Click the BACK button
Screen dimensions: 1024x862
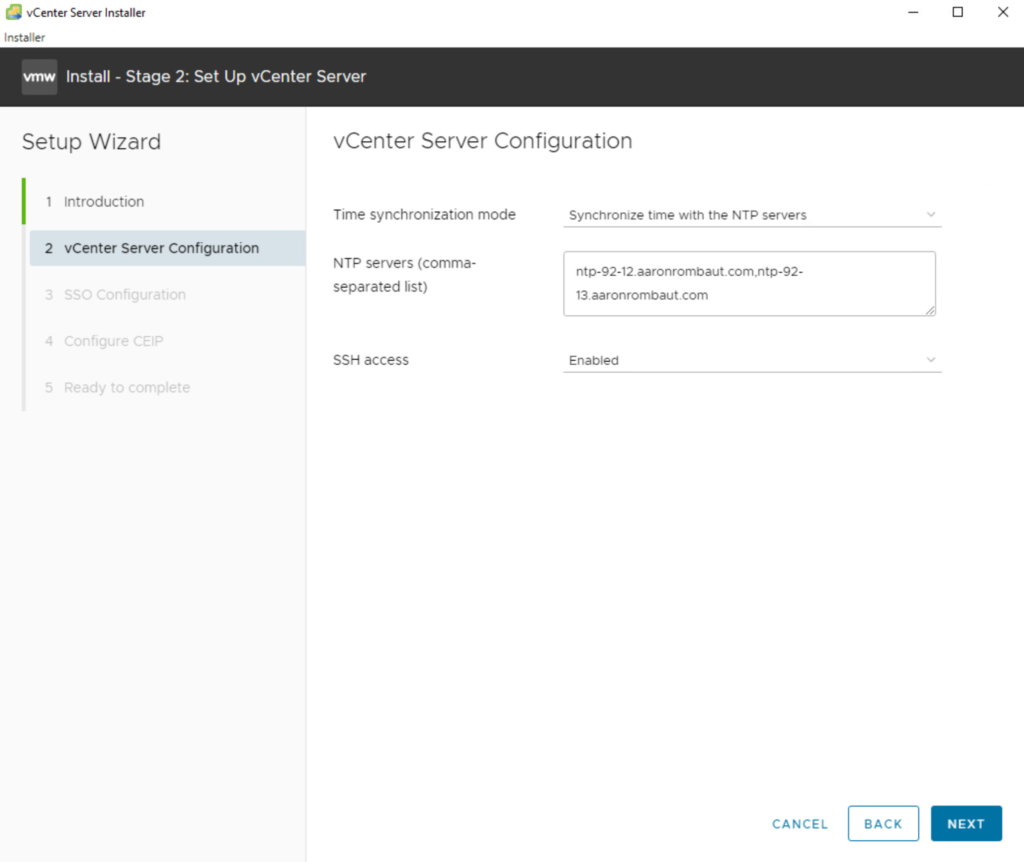pyautogui.click(x=883, y=824)
